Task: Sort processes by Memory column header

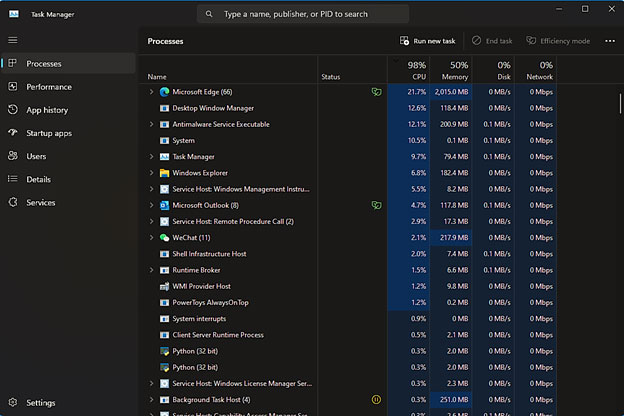Action: (x=451, y=70)
